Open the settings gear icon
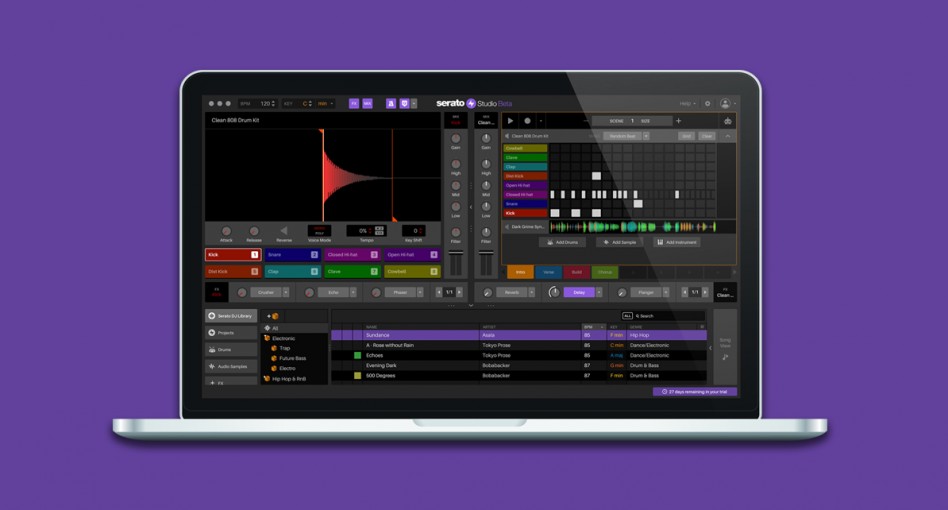The height and width of the screenshot is (510, 948). click(708, 104)
